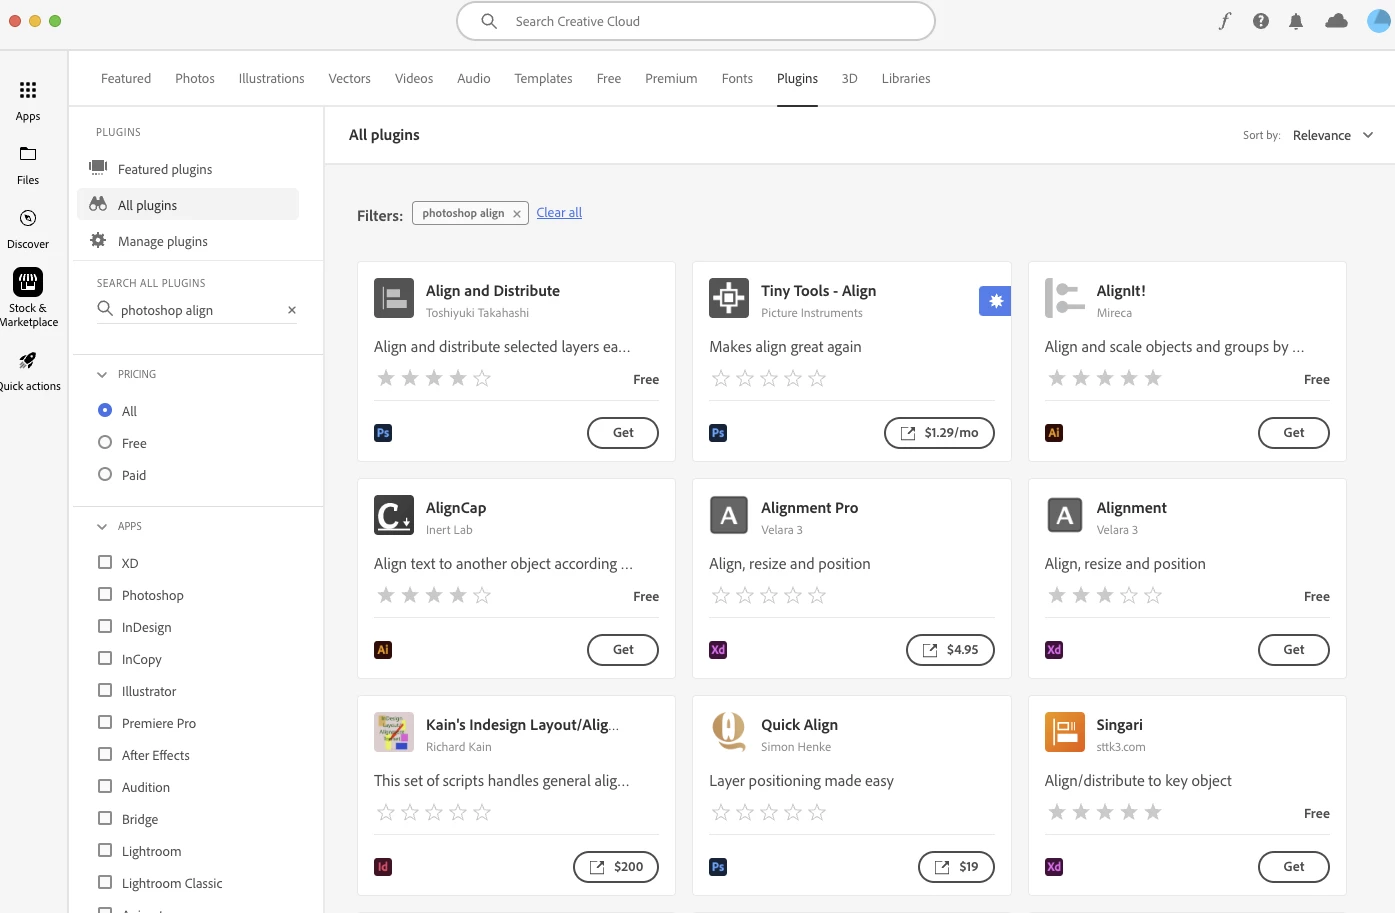Viewport: 1395px width, 913px height.
Task: Check the XD app filter
Action: coord(105,562)
